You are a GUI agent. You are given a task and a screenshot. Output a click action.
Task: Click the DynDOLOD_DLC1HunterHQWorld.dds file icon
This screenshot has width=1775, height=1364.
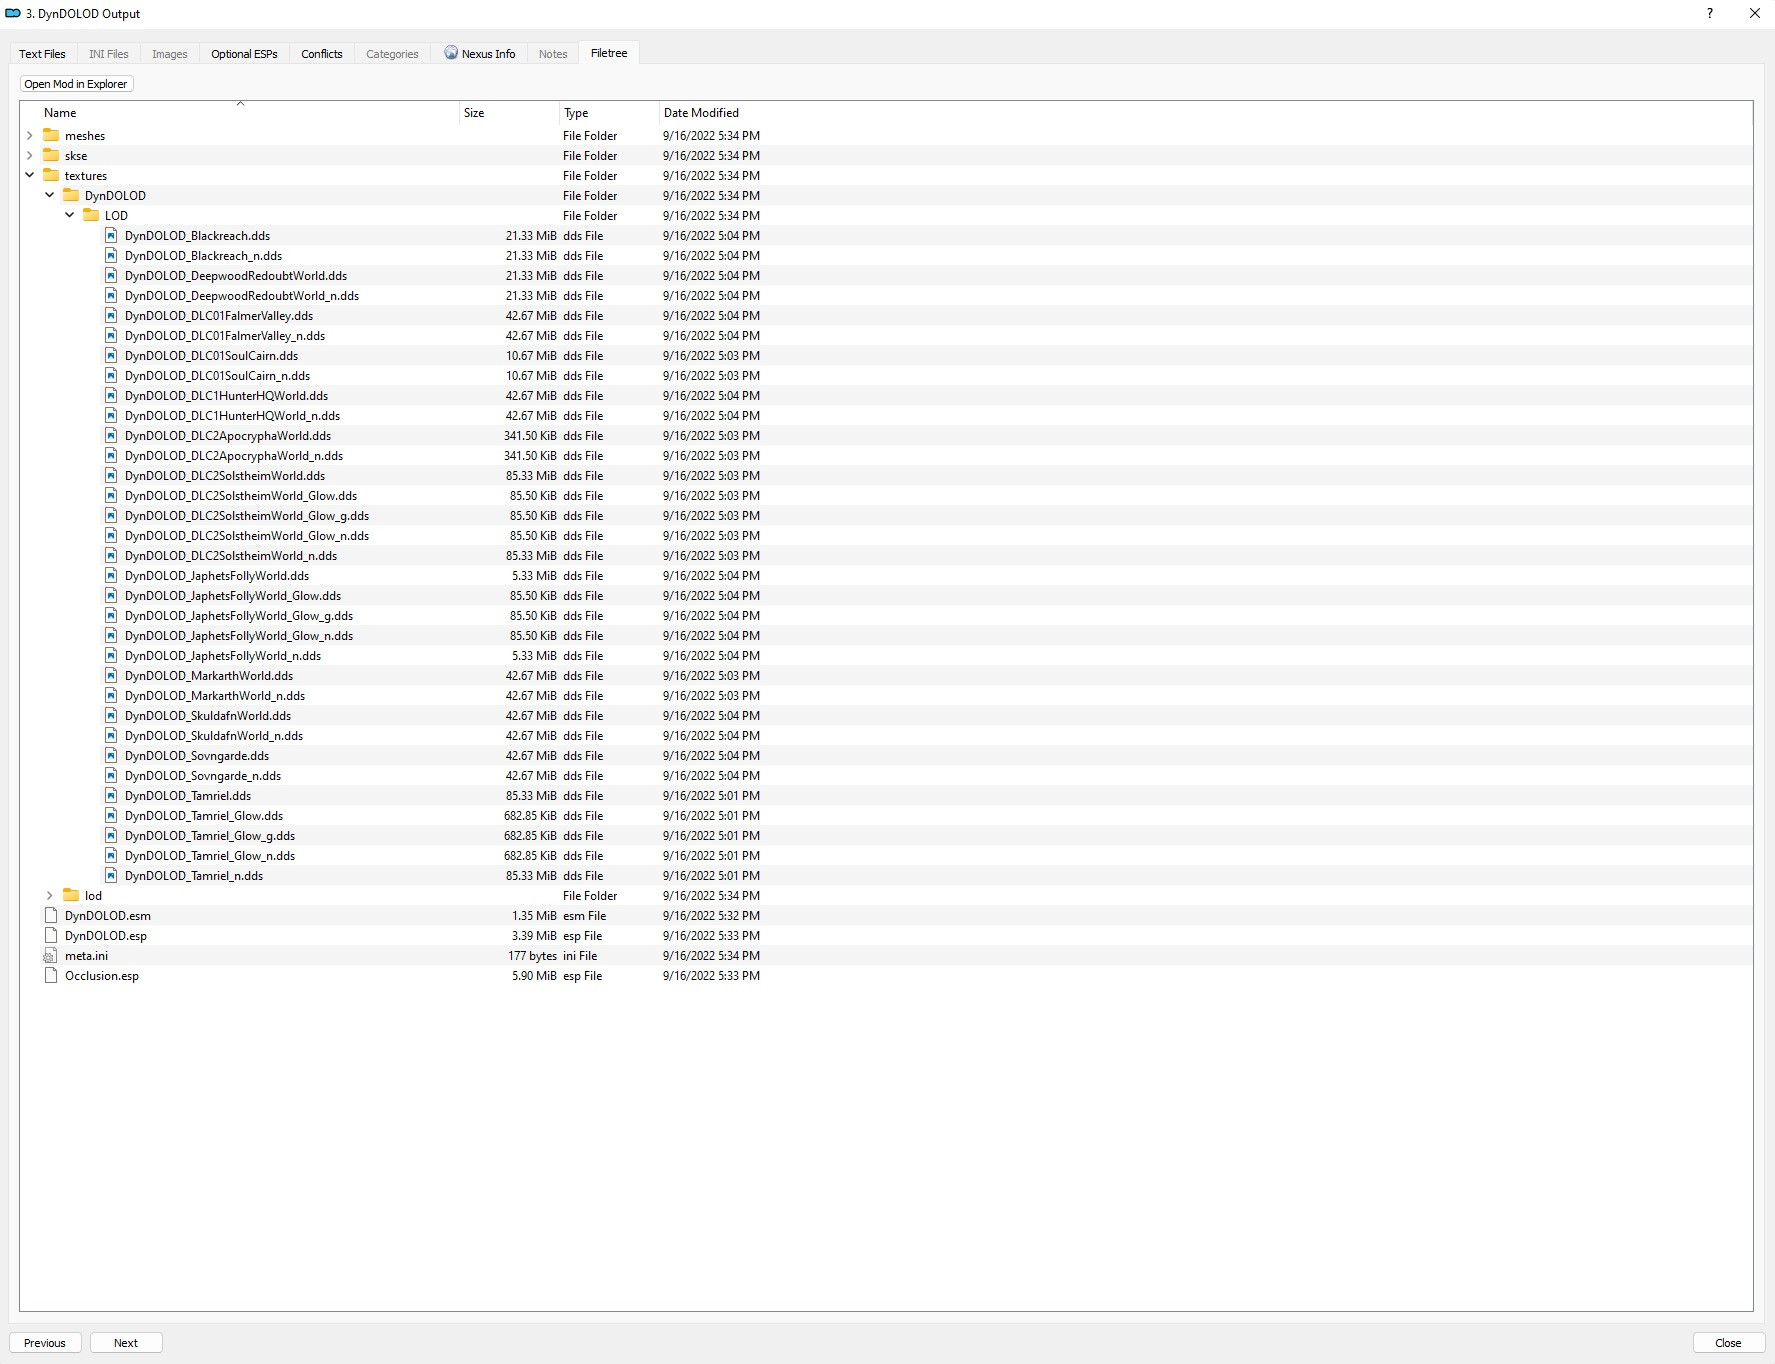pos(111,395)
